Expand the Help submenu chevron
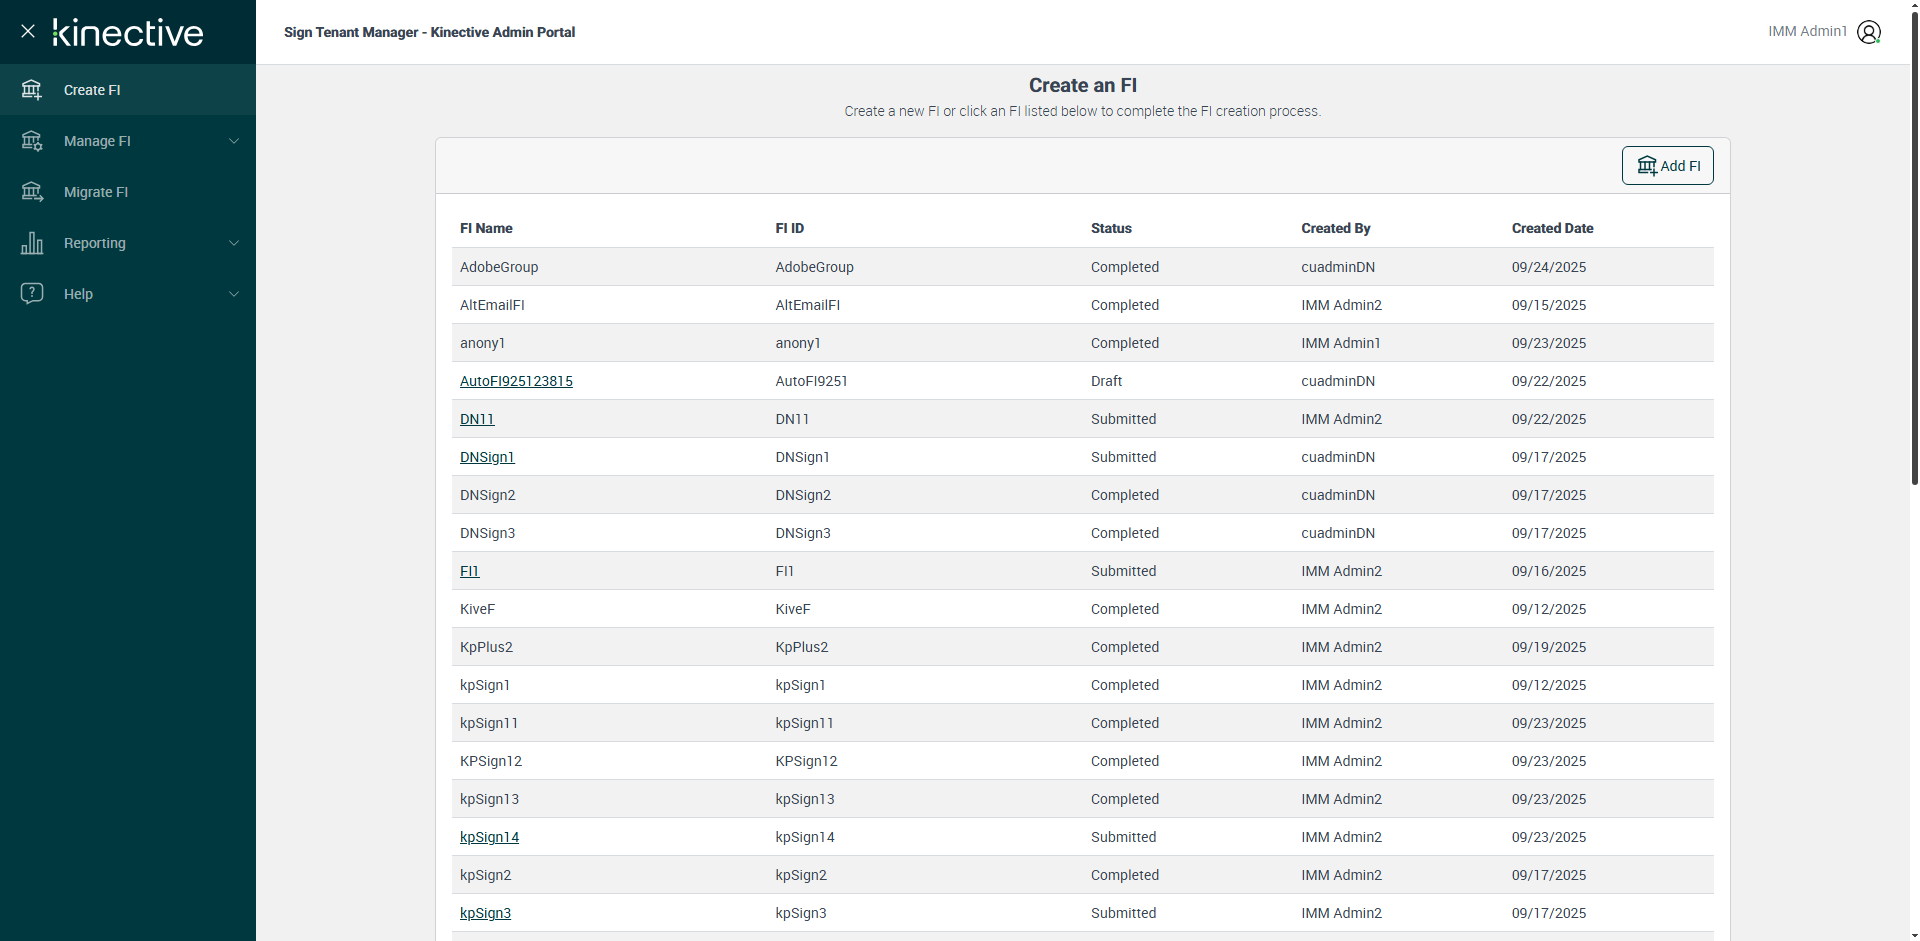Screen dimensions: 1920x941 coord(234,294)
